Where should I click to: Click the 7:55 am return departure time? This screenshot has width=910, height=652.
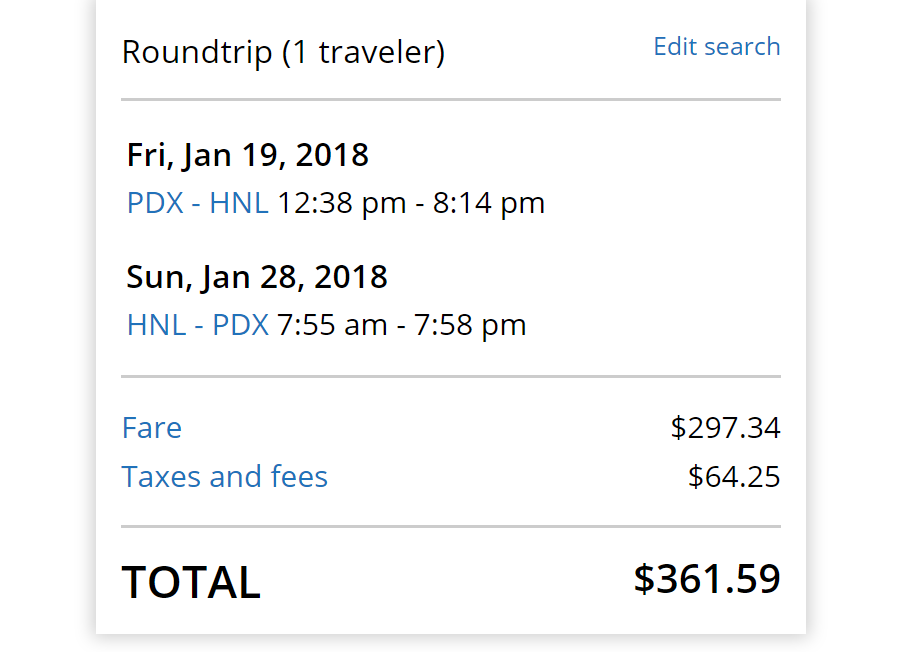click(x=331, y=325)
